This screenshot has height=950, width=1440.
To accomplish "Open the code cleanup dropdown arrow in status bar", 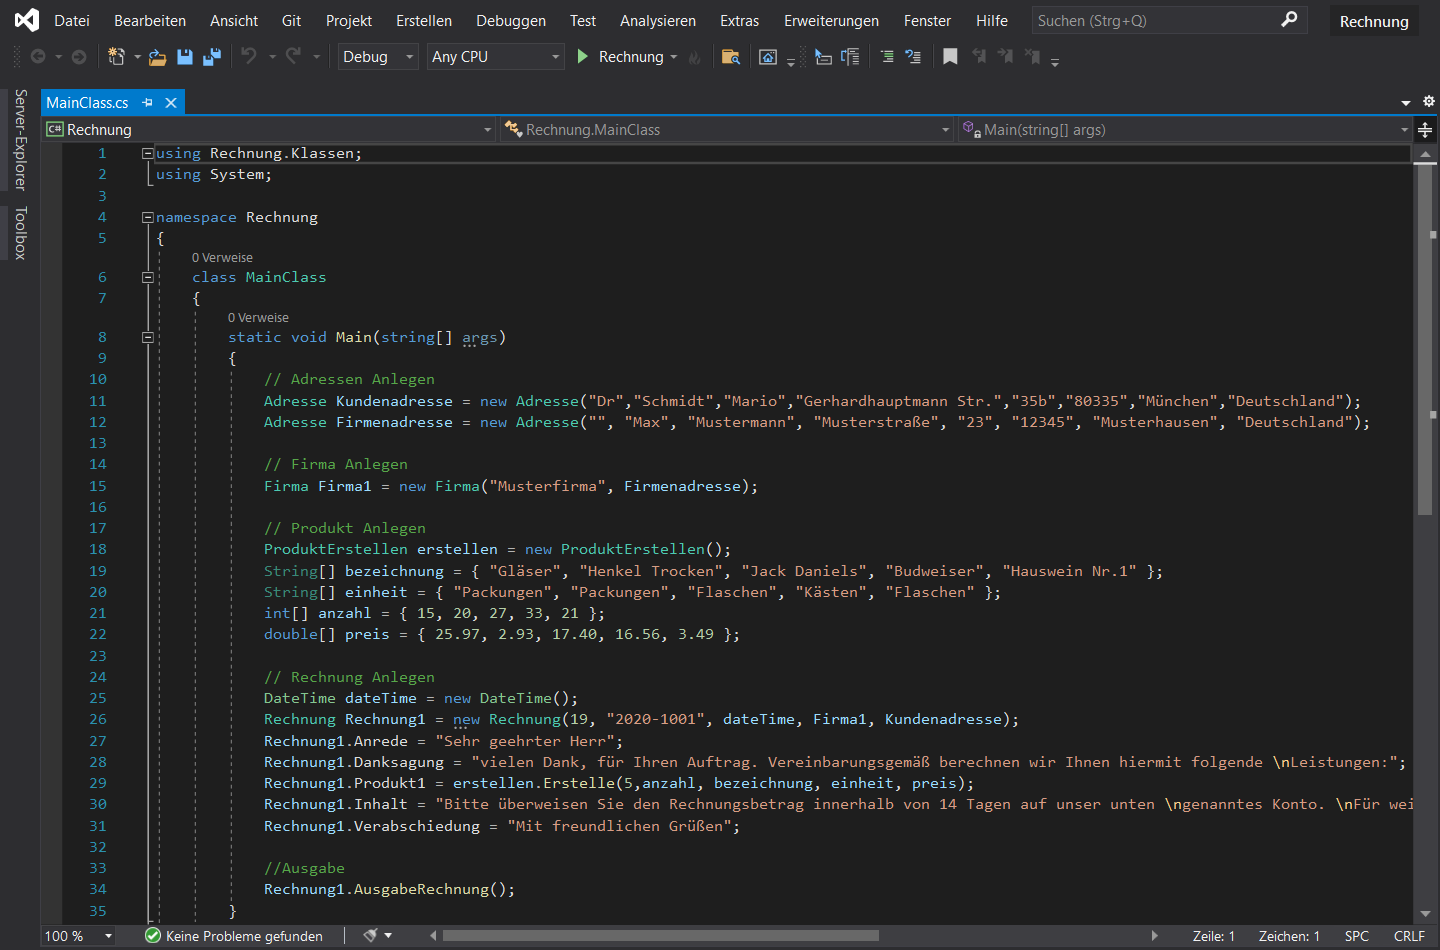I will click(x=388, y=935).
